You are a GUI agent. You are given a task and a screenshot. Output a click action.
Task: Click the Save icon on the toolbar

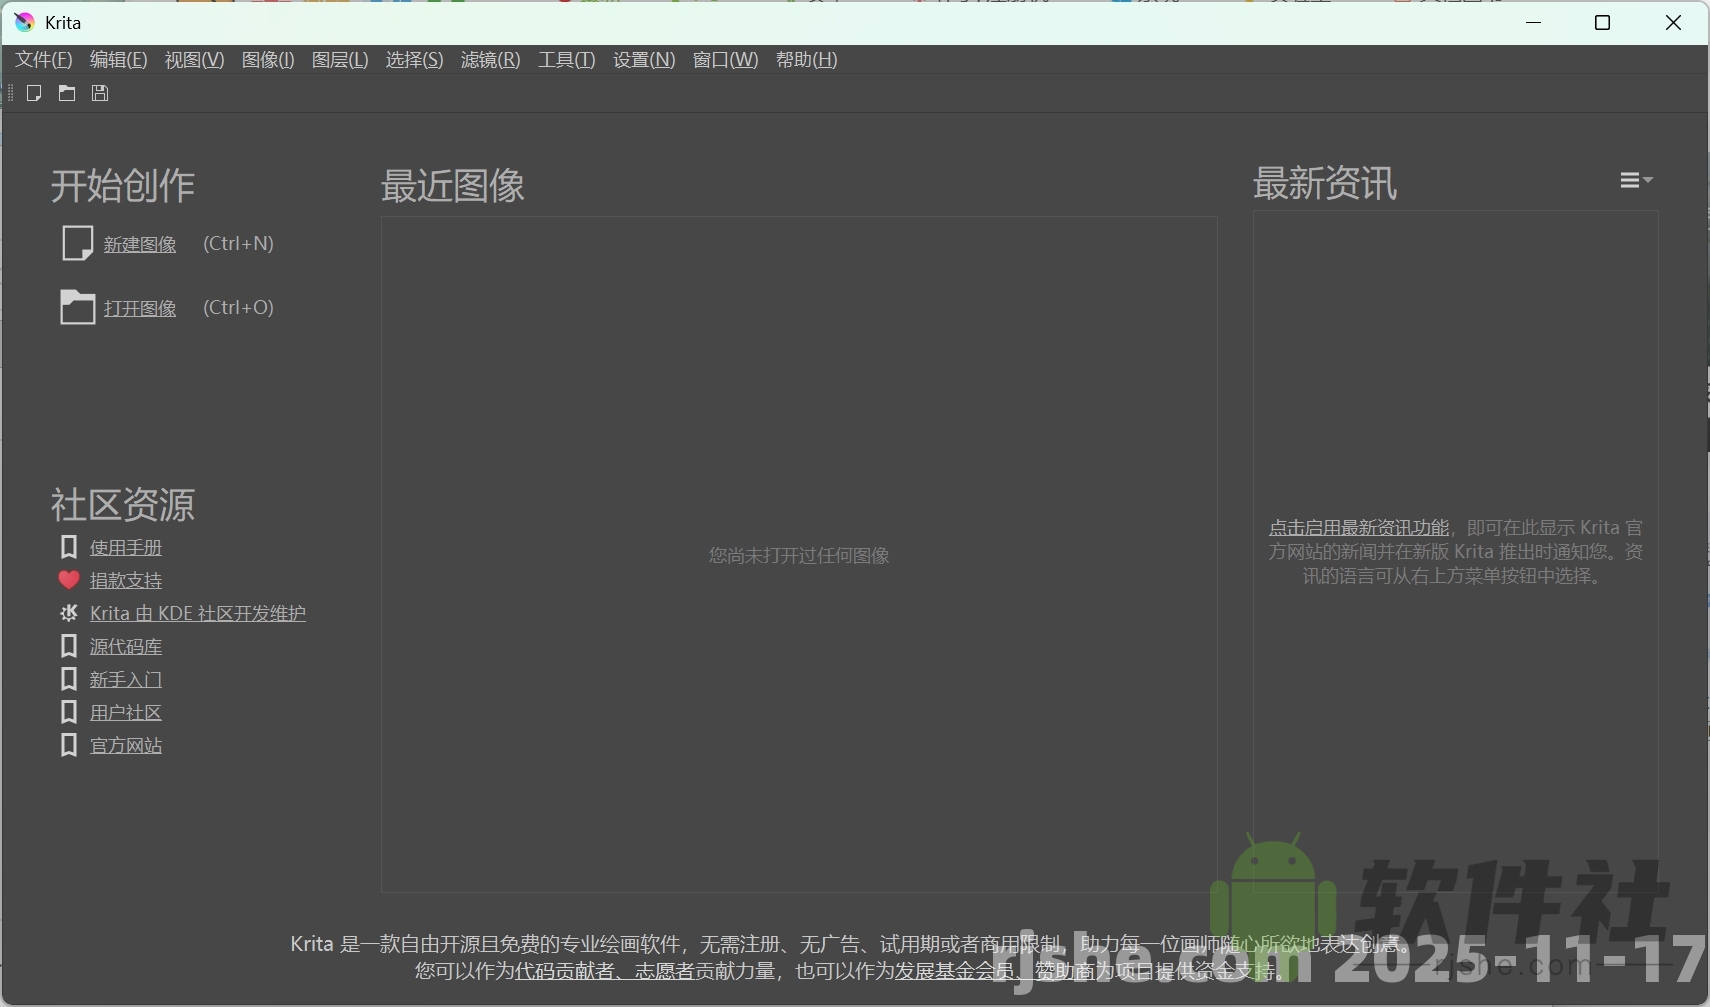click(x=98, y=93)
